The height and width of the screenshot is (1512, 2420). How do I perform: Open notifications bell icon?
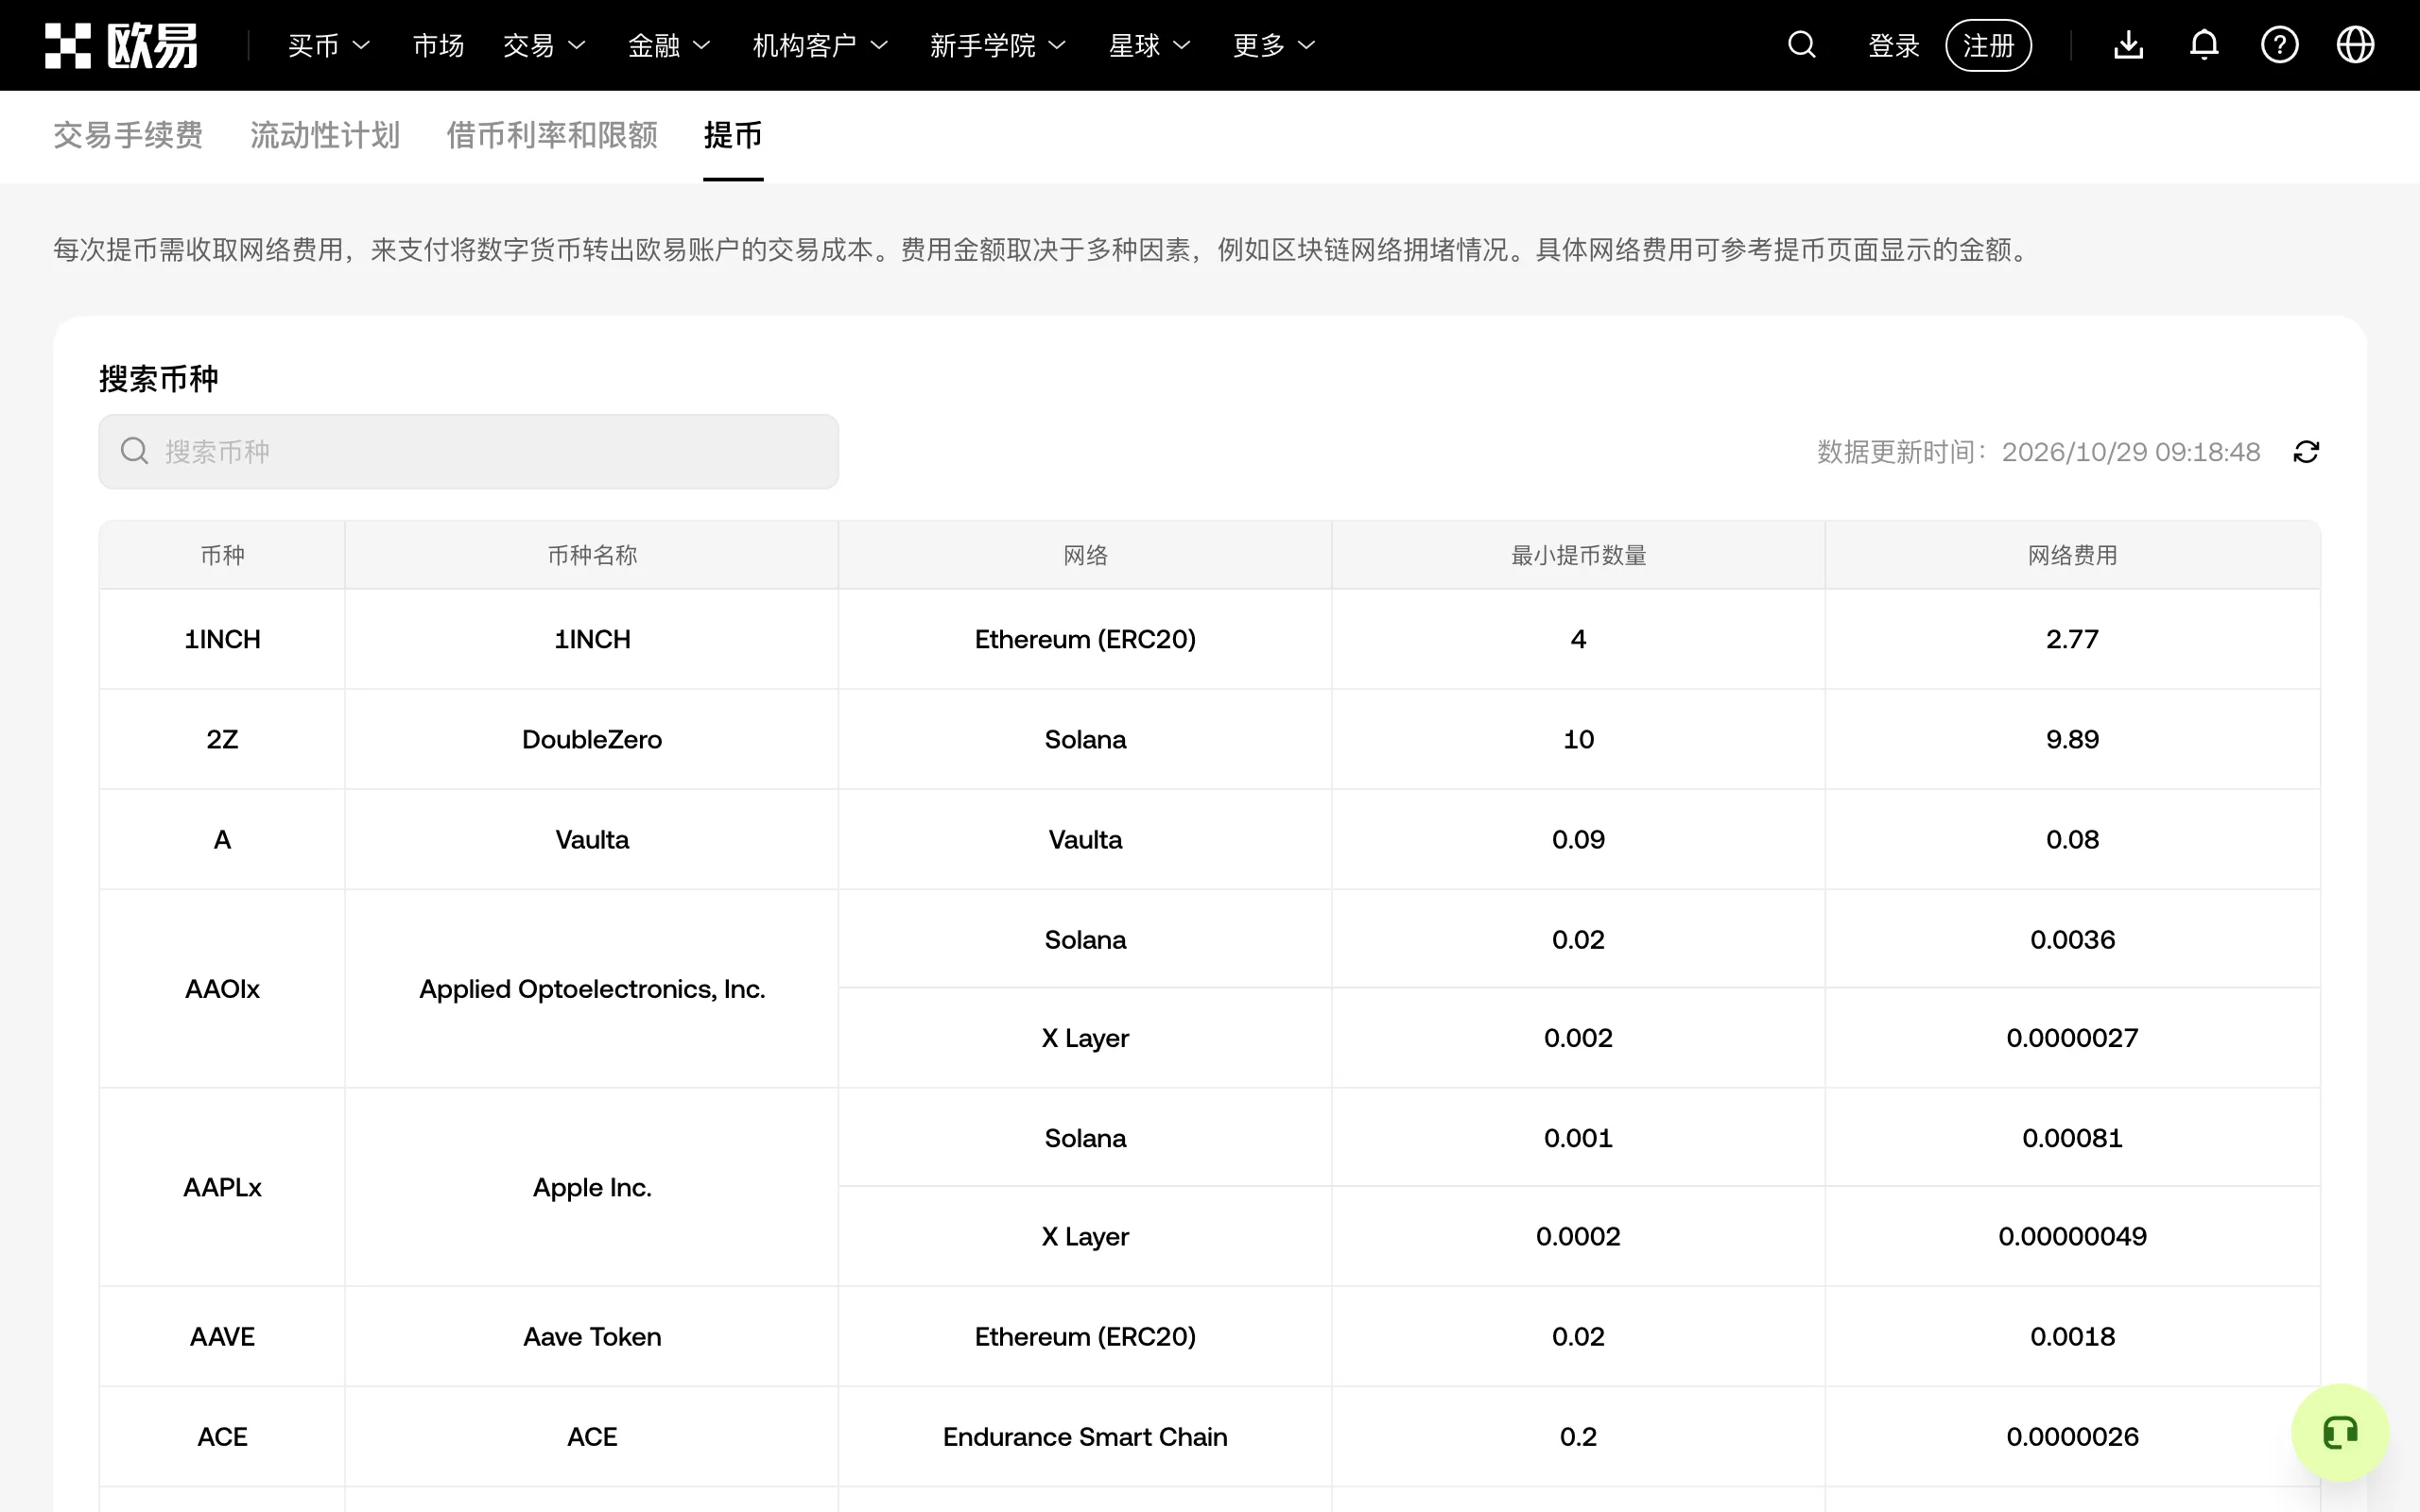click(2204, 45)
